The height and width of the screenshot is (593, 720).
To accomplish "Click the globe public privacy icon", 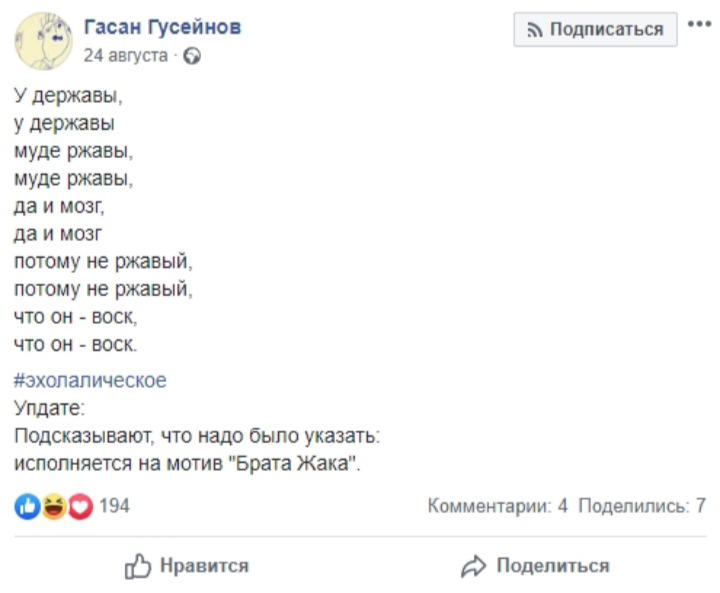I will click(x=193, y=56).
